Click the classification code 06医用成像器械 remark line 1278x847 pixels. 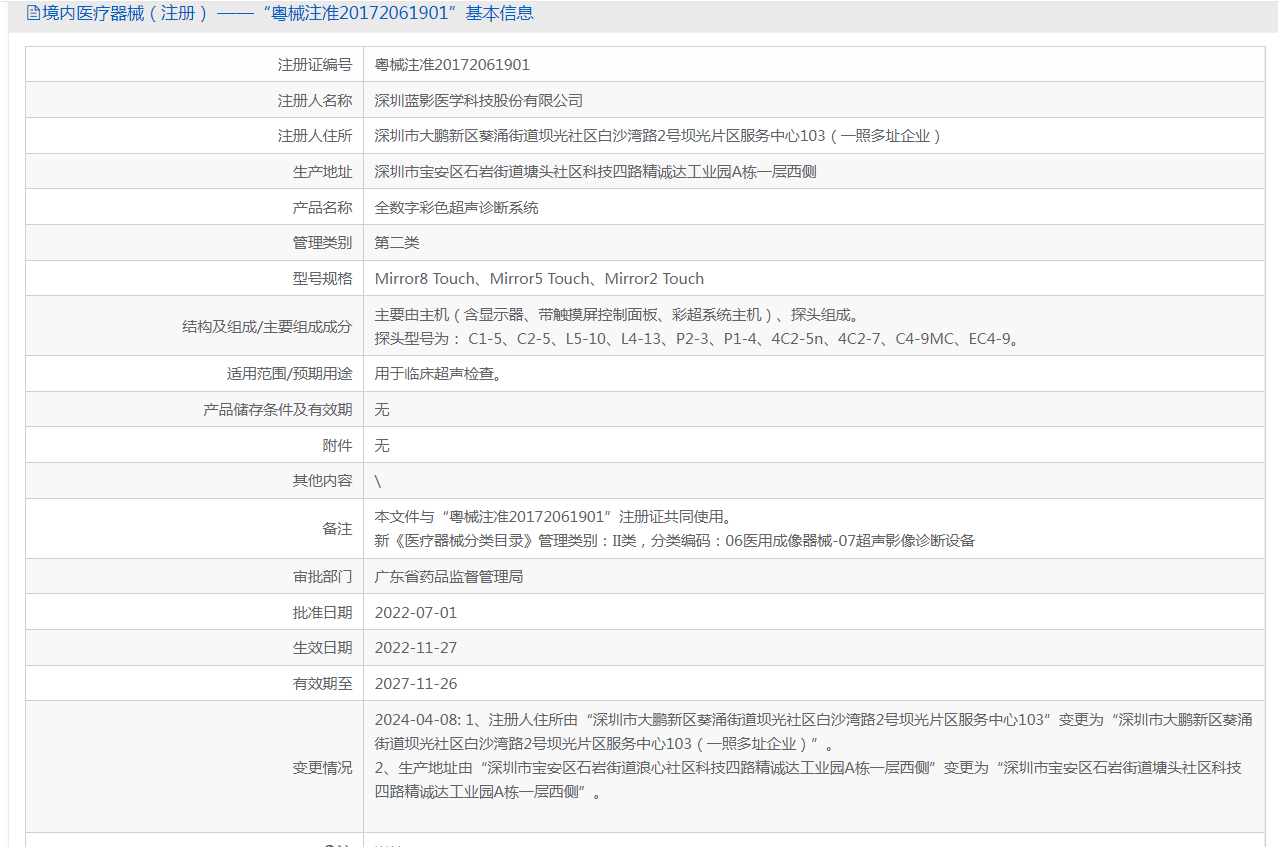click(674, 541)
